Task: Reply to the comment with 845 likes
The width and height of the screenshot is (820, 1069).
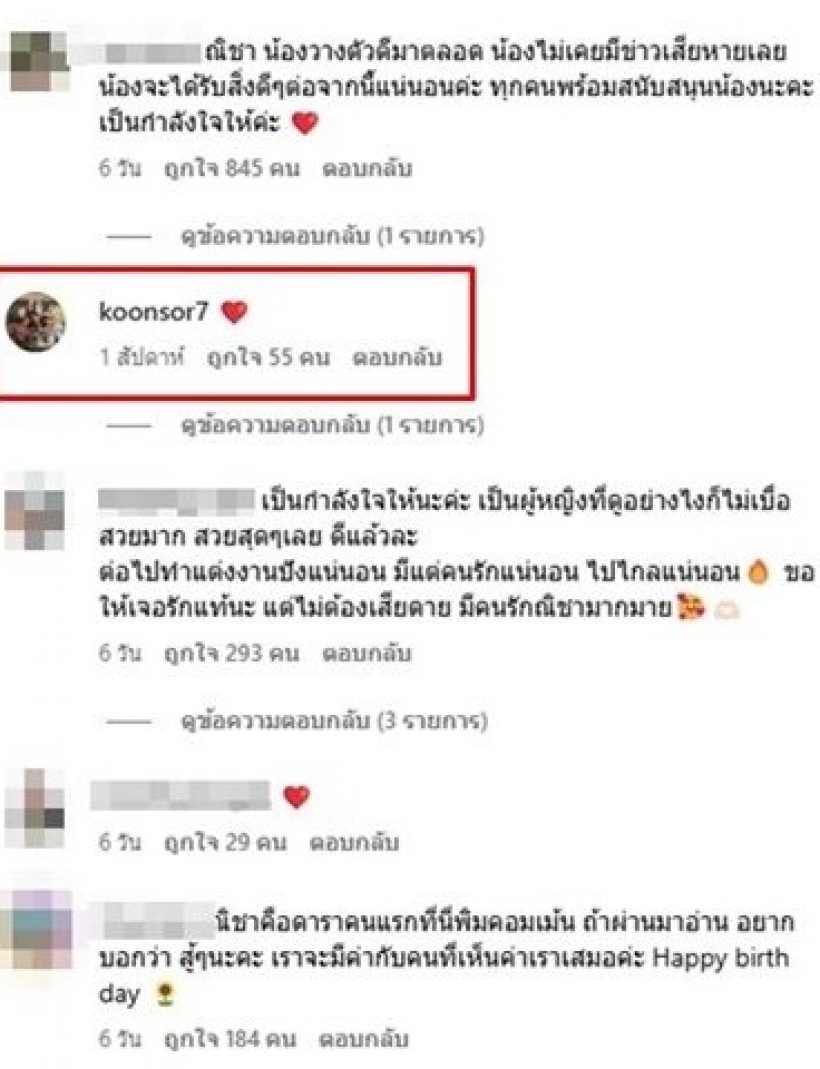Action: pos(367,168)
